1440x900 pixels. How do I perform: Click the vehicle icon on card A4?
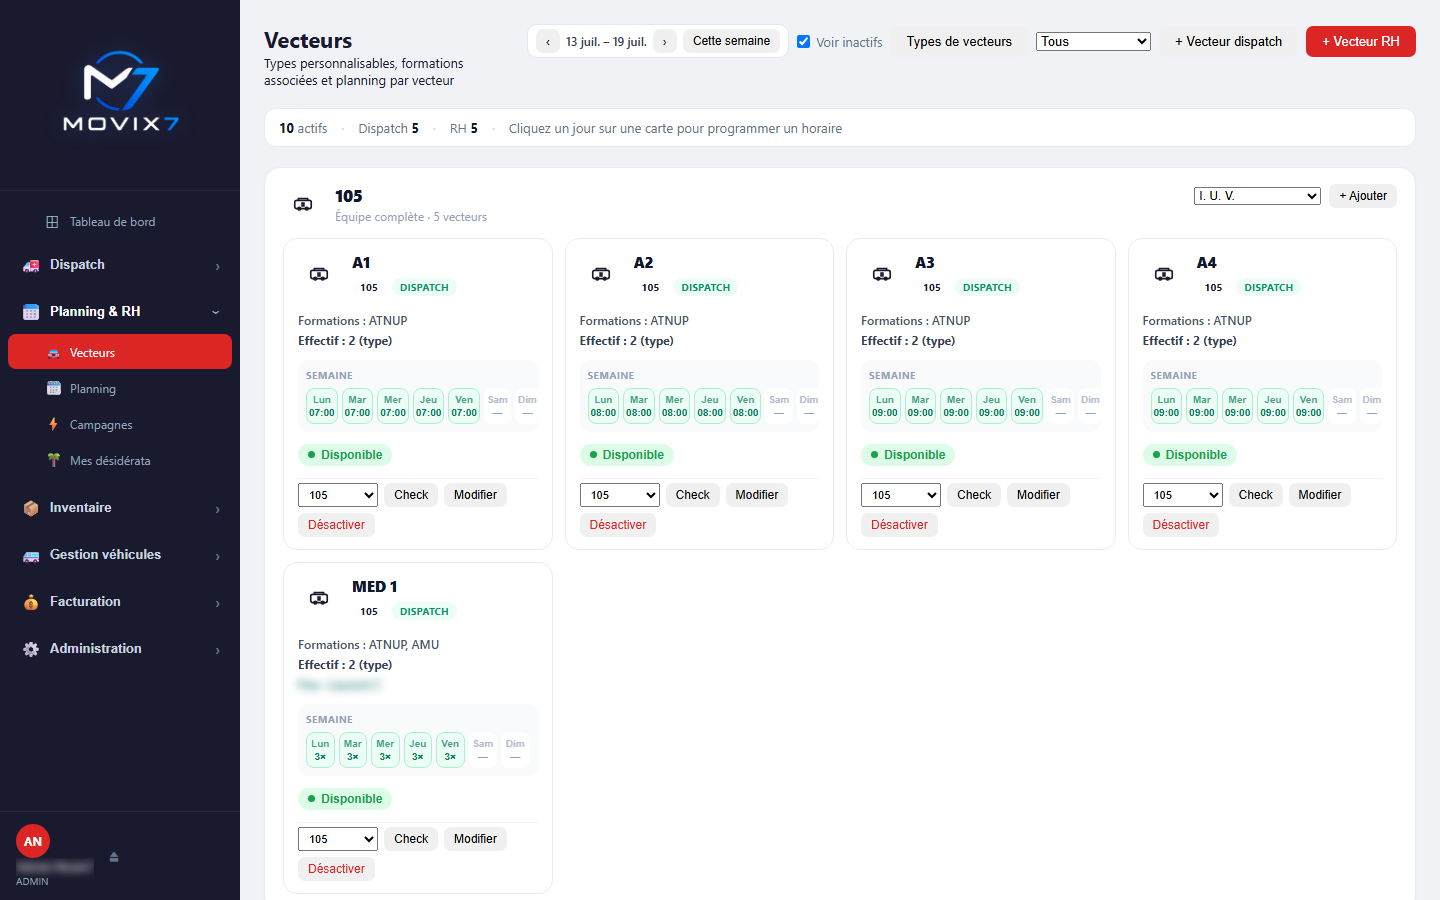[x=1164, y=274]
